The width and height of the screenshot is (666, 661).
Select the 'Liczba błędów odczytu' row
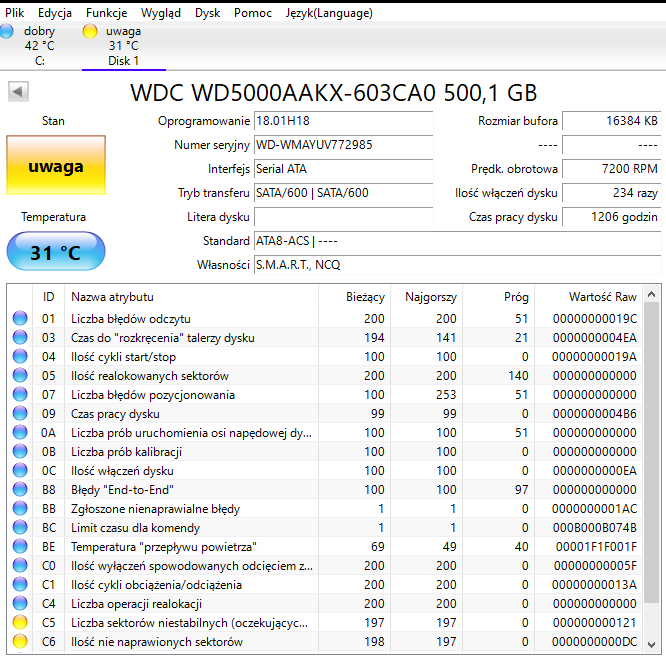tap(325, 318)
